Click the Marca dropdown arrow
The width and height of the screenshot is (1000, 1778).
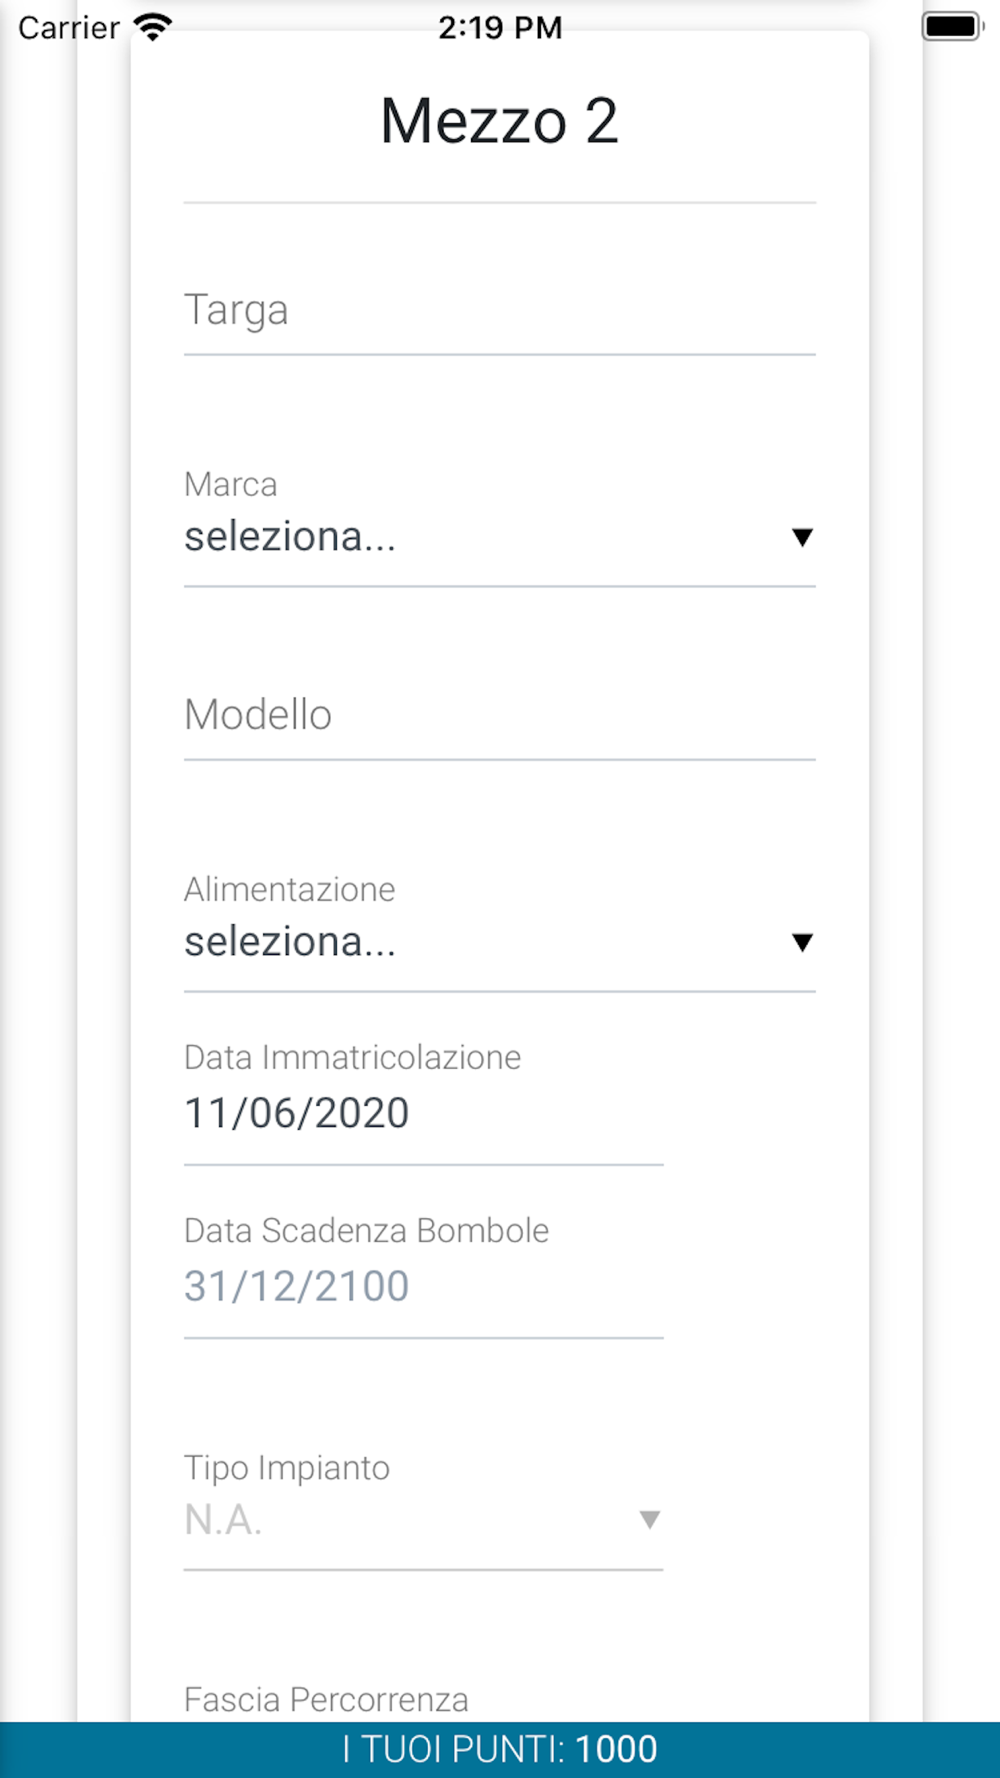[802, 538]
